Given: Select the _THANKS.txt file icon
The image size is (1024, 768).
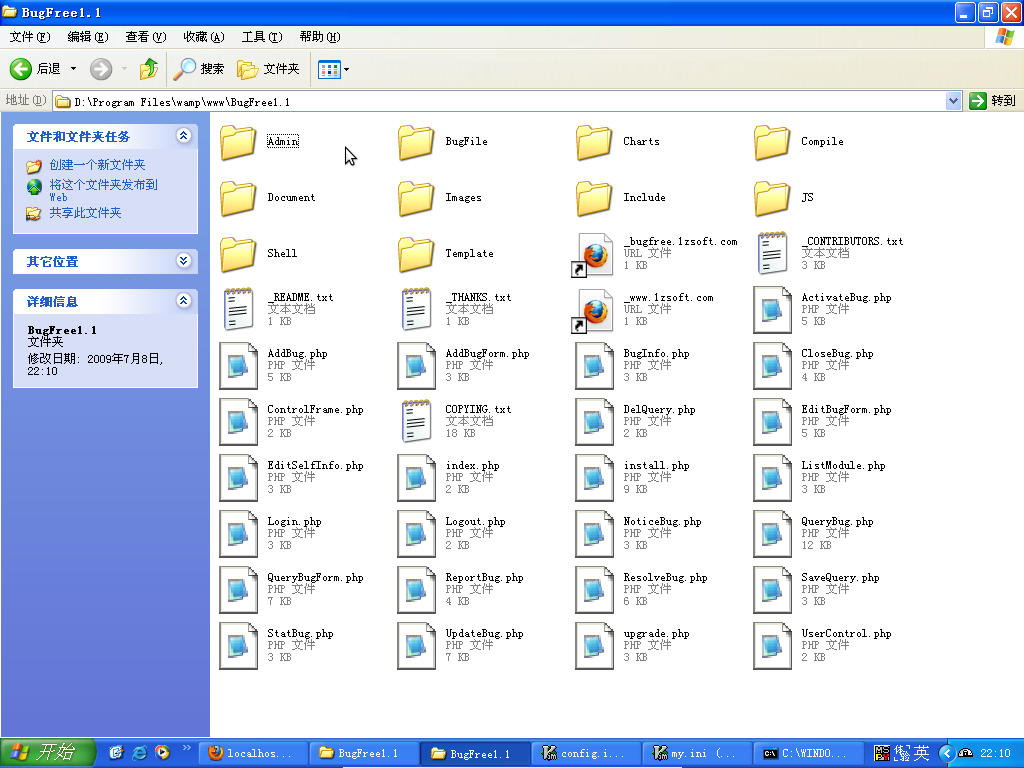Looking at the screenshot, I should pos(417,310).
